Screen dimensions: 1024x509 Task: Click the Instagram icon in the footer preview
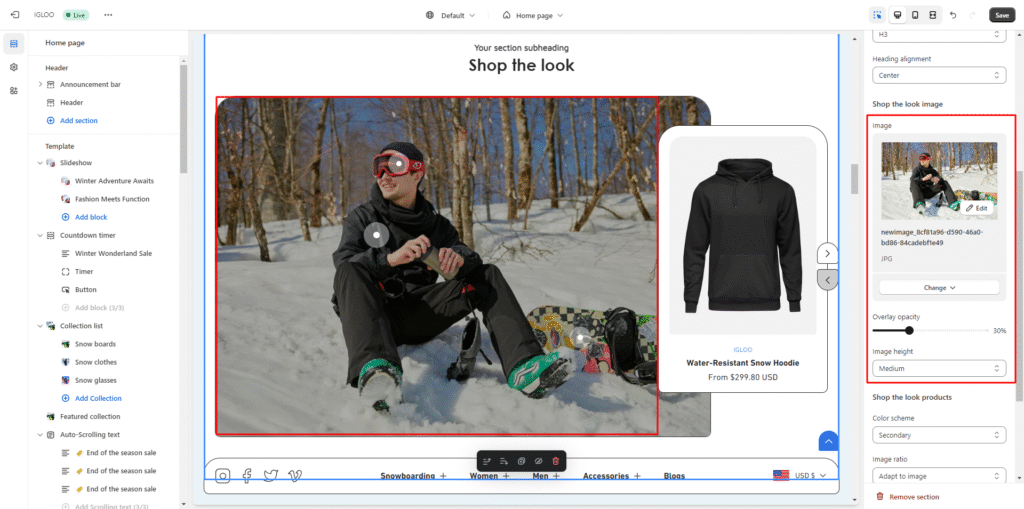pos(223,476)
